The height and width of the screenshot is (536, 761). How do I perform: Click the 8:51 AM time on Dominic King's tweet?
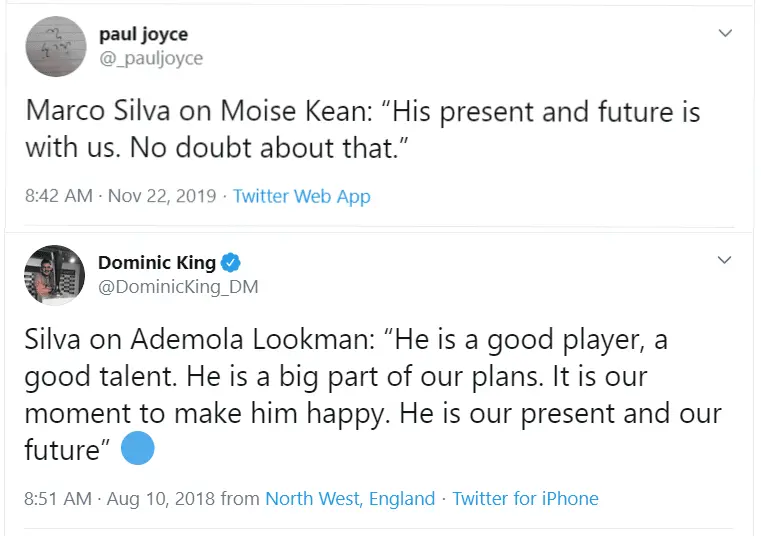[x=58, y=498]
